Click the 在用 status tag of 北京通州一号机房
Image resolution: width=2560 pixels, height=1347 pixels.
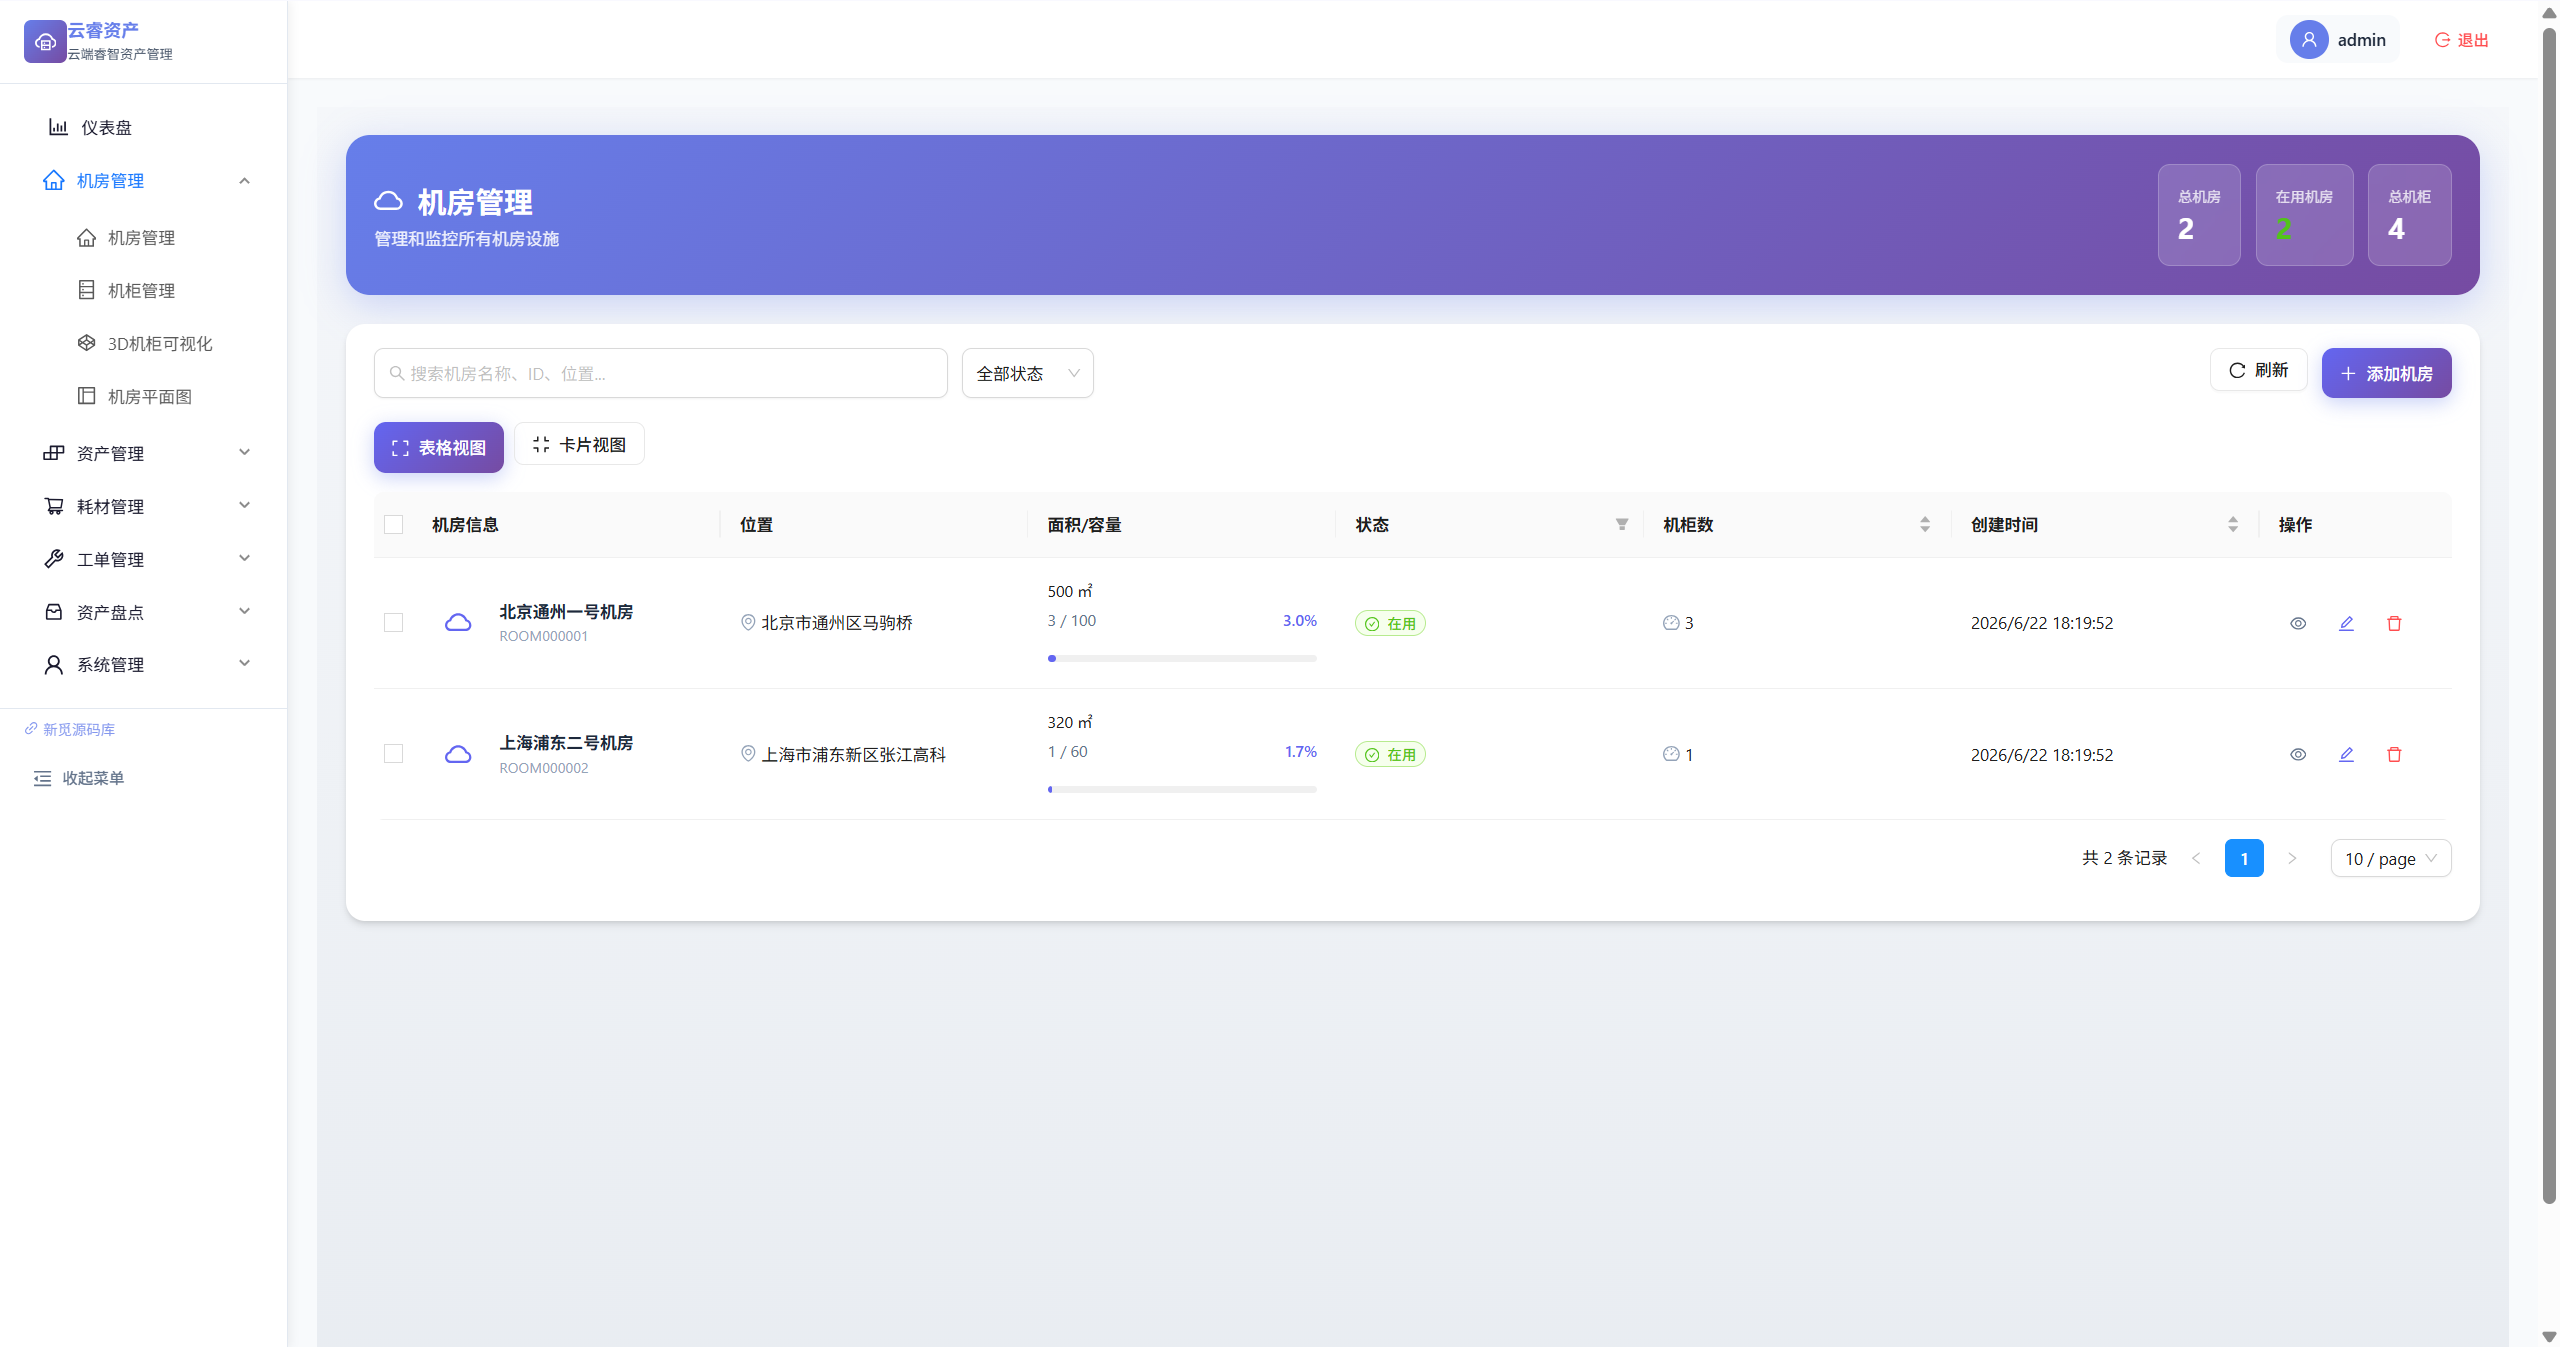coord(1390,623)
